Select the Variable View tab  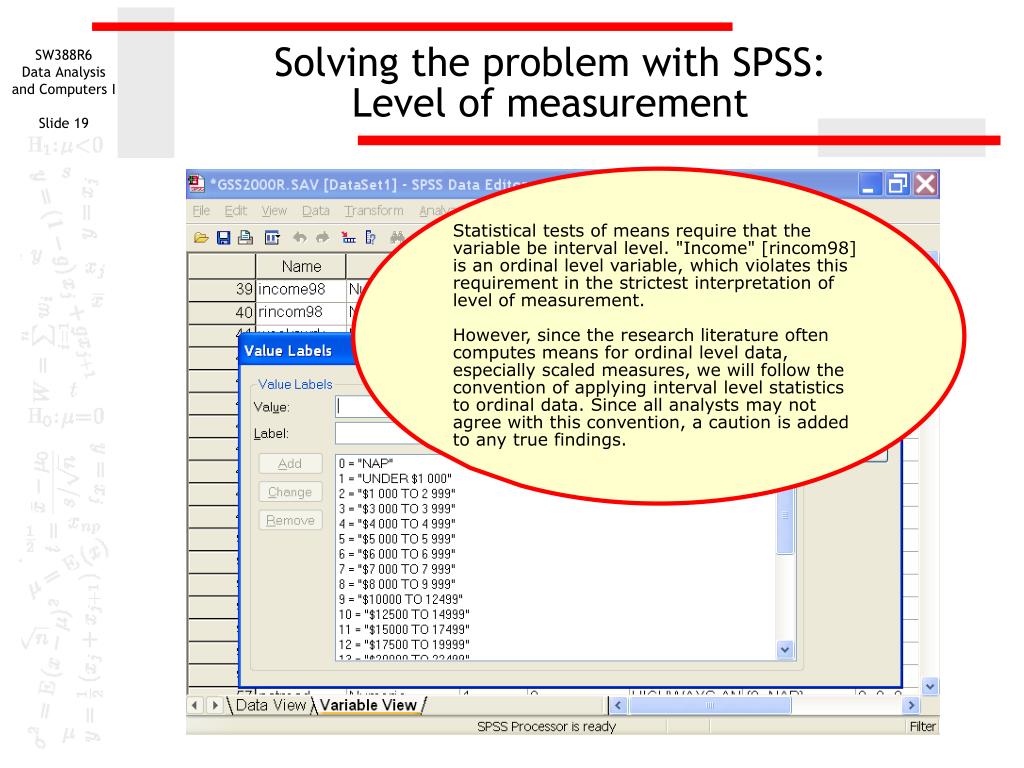(x=368, y=705)
